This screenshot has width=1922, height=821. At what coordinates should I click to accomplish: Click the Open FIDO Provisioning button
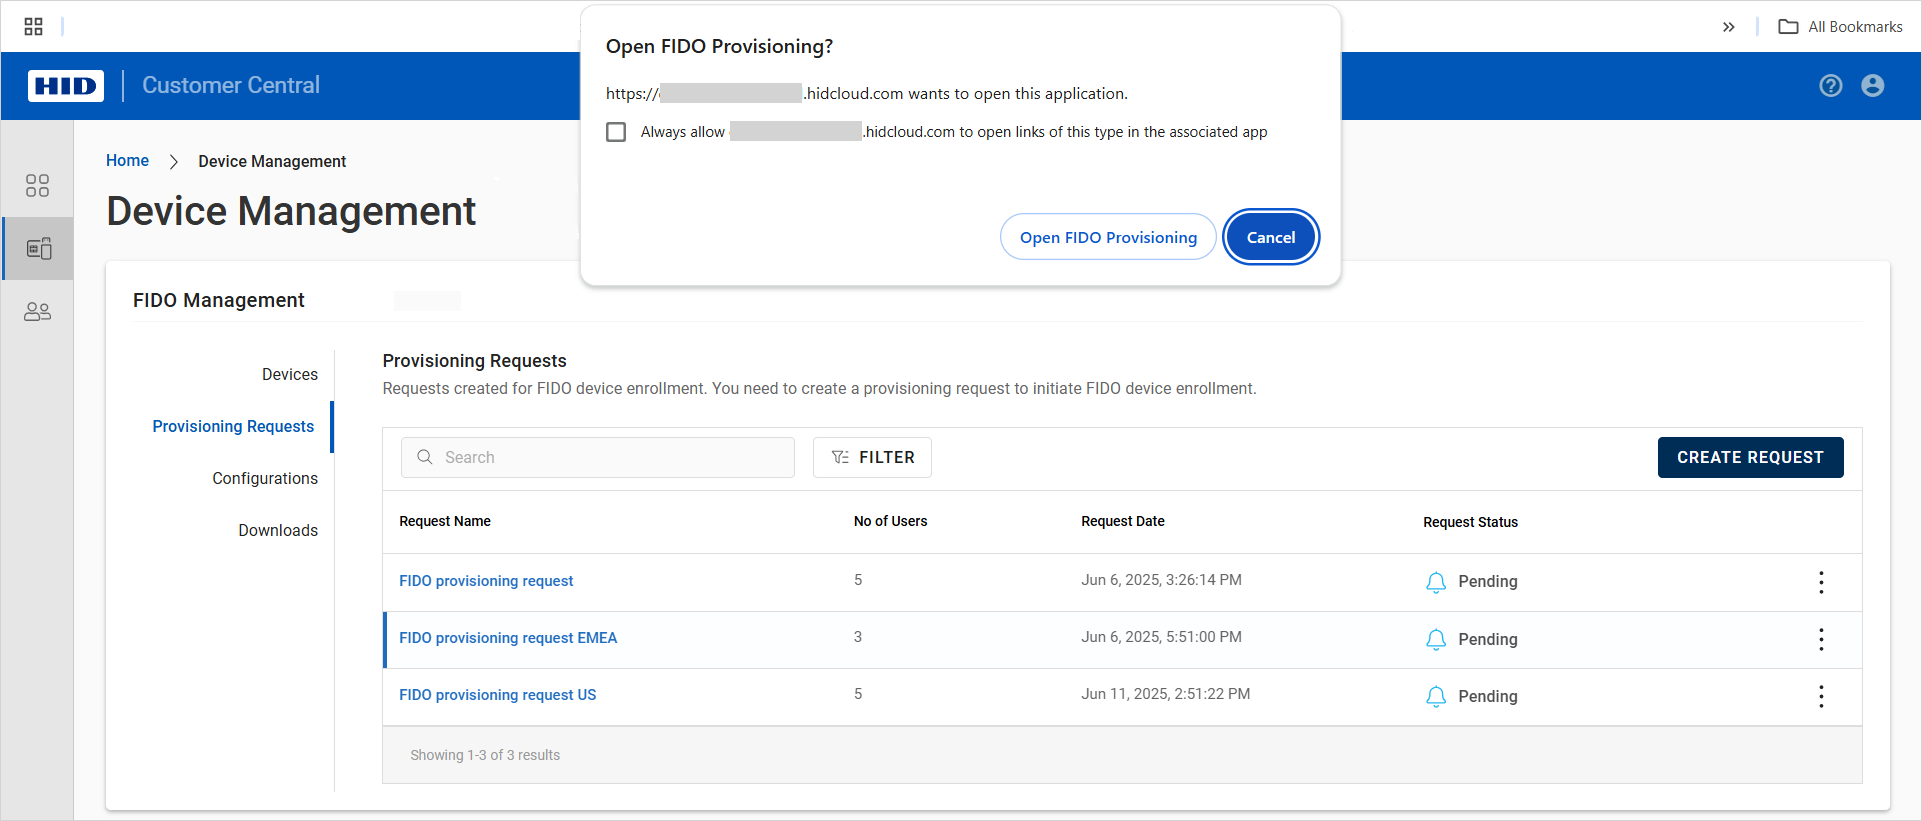pos(1107,238)
